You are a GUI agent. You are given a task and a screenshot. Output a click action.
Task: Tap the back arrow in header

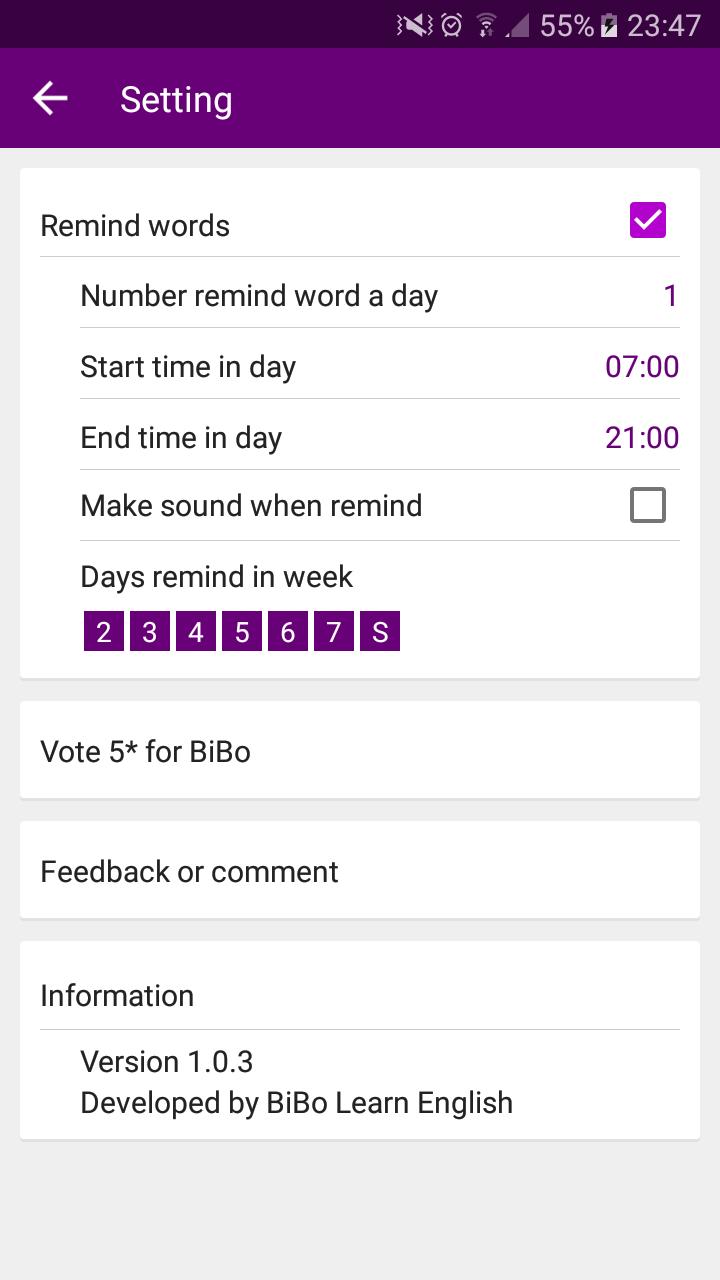[x=50, y=98]
